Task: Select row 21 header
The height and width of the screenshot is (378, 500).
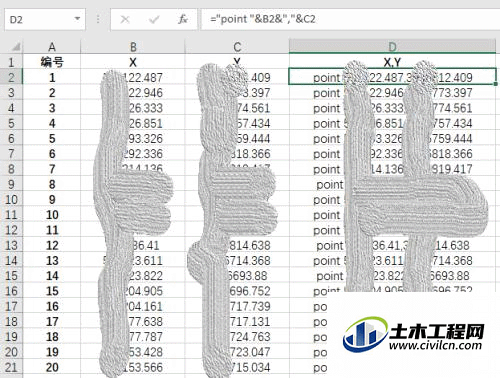Action: [x=11, y=367]
